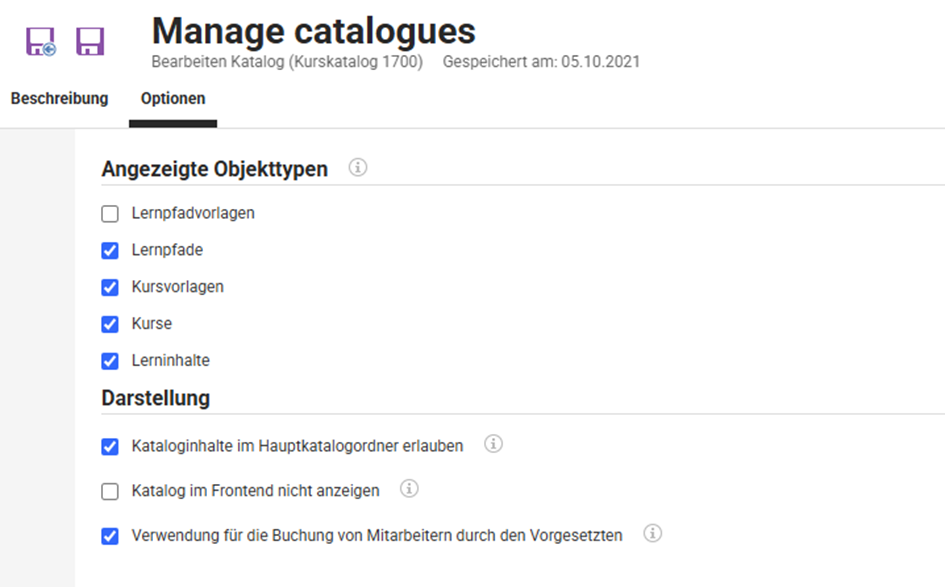Uncheck the Kurse option
945x587 pixels.
click(x=109, y=324)
